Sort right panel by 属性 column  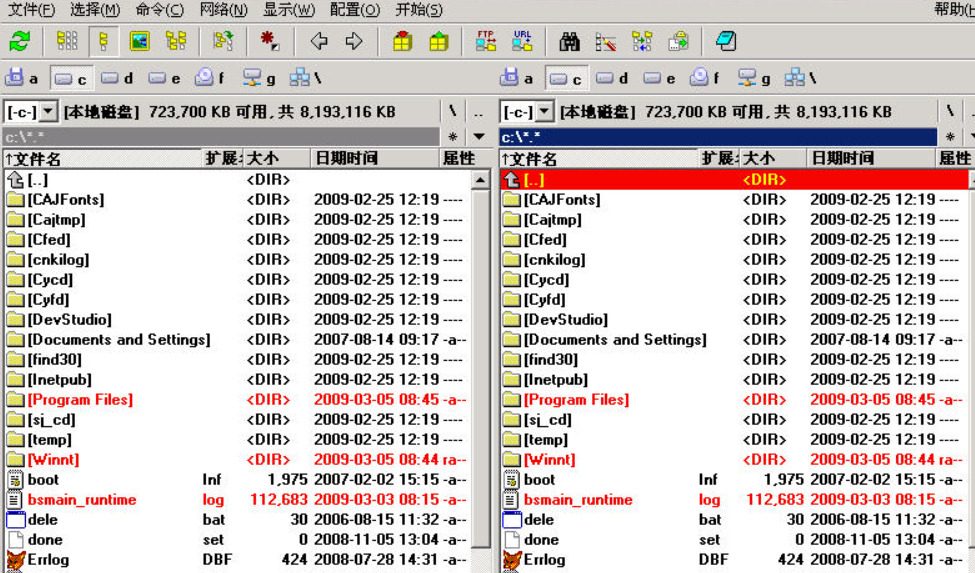coord(954,158)
